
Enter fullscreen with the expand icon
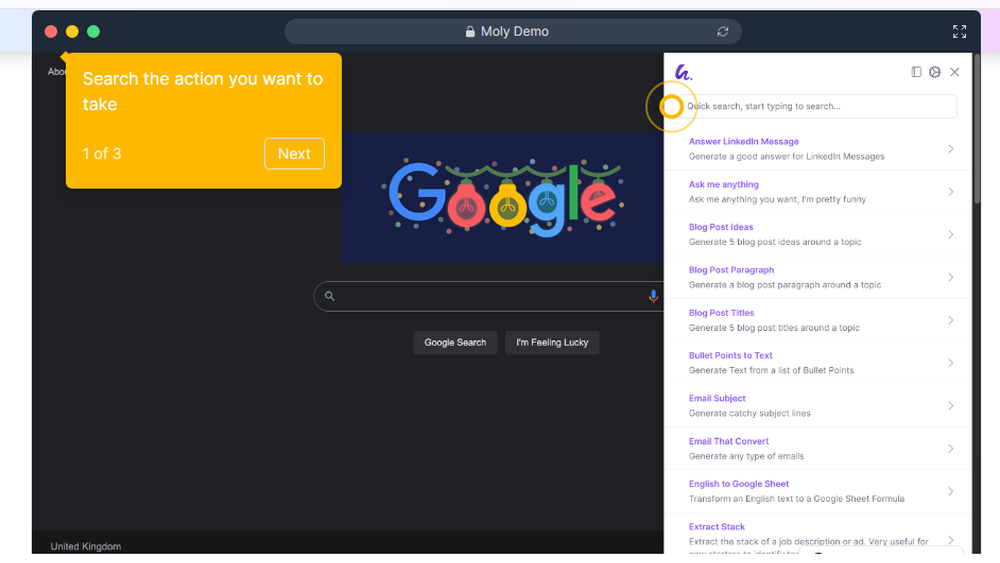(x=959, y=31)
